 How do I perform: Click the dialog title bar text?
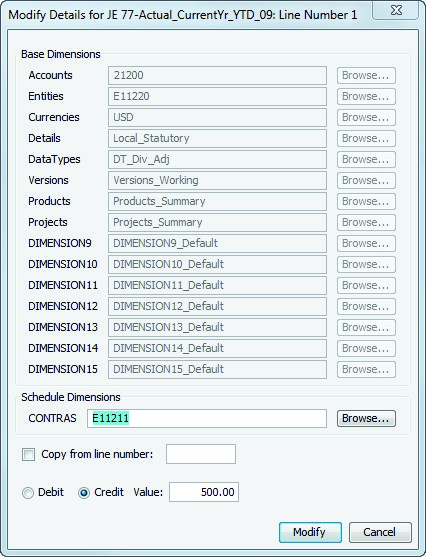click(x=183, y=15)
